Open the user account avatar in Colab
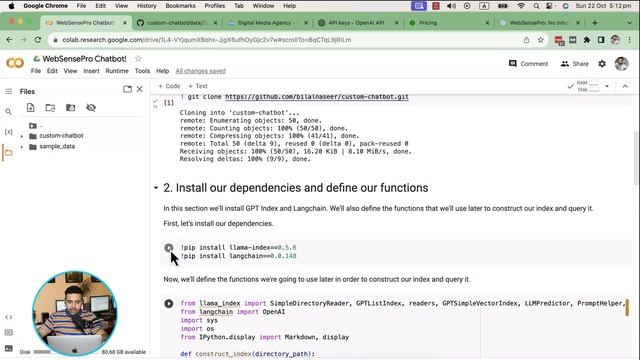The height and width of the screenshot is (360, 640). (x=621, y=64)
